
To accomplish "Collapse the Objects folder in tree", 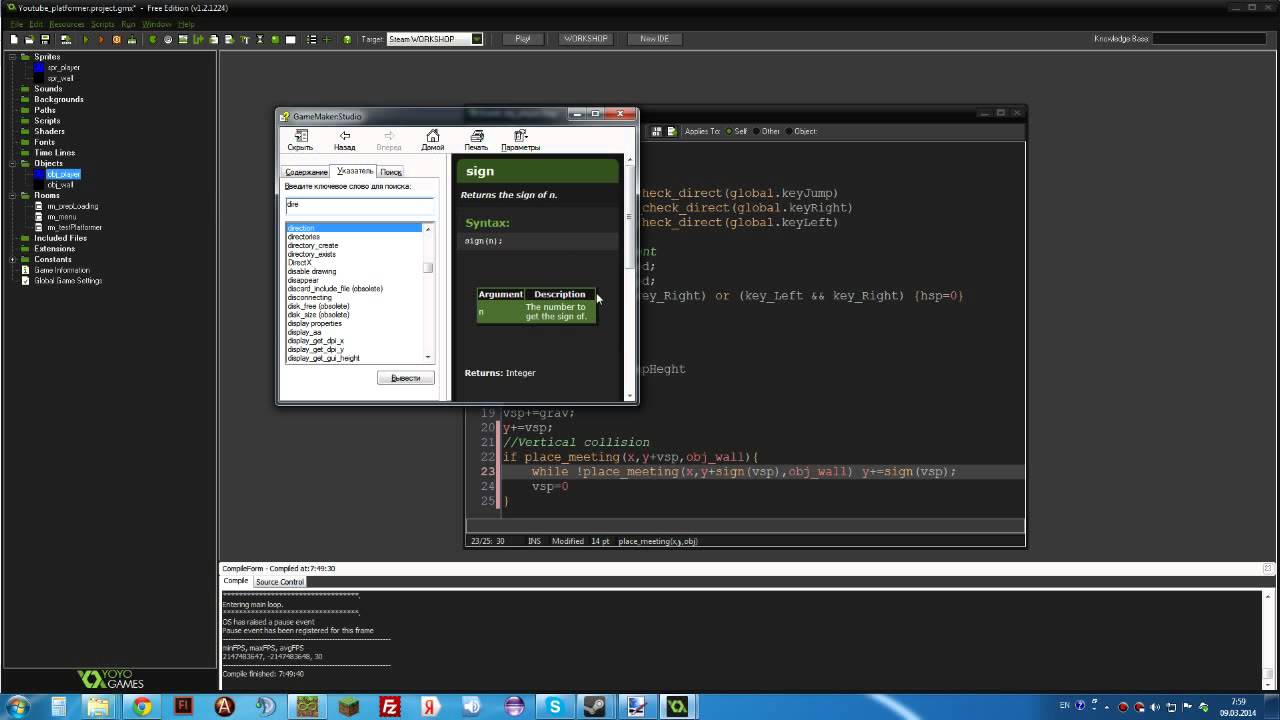I will 13,163.
